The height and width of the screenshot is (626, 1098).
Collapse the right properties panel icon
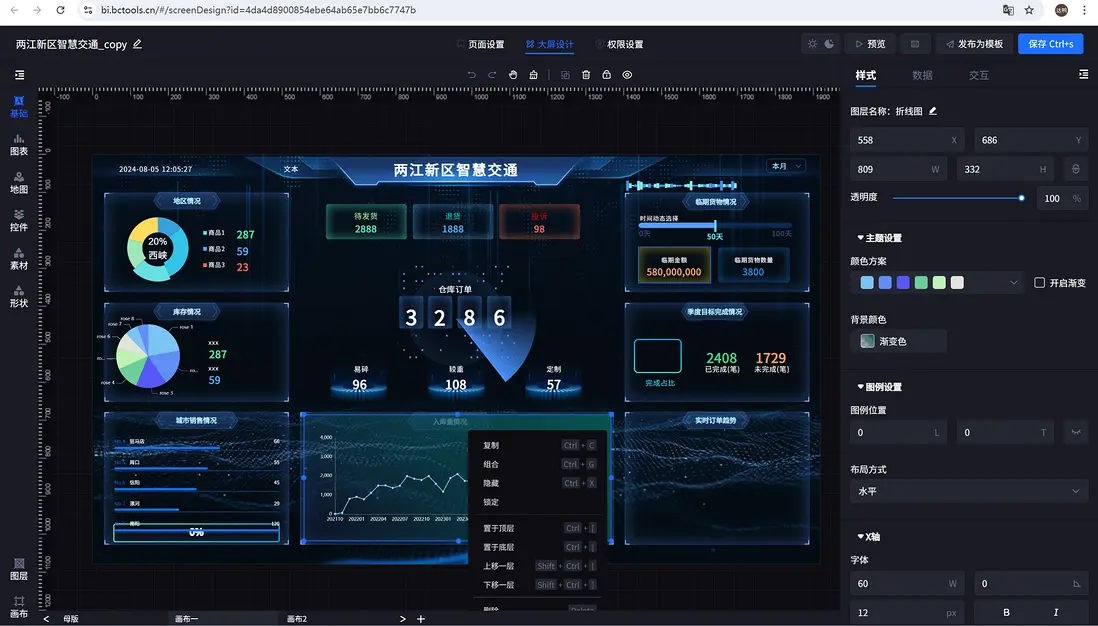pyautogui.click(x=1083, y=74)
